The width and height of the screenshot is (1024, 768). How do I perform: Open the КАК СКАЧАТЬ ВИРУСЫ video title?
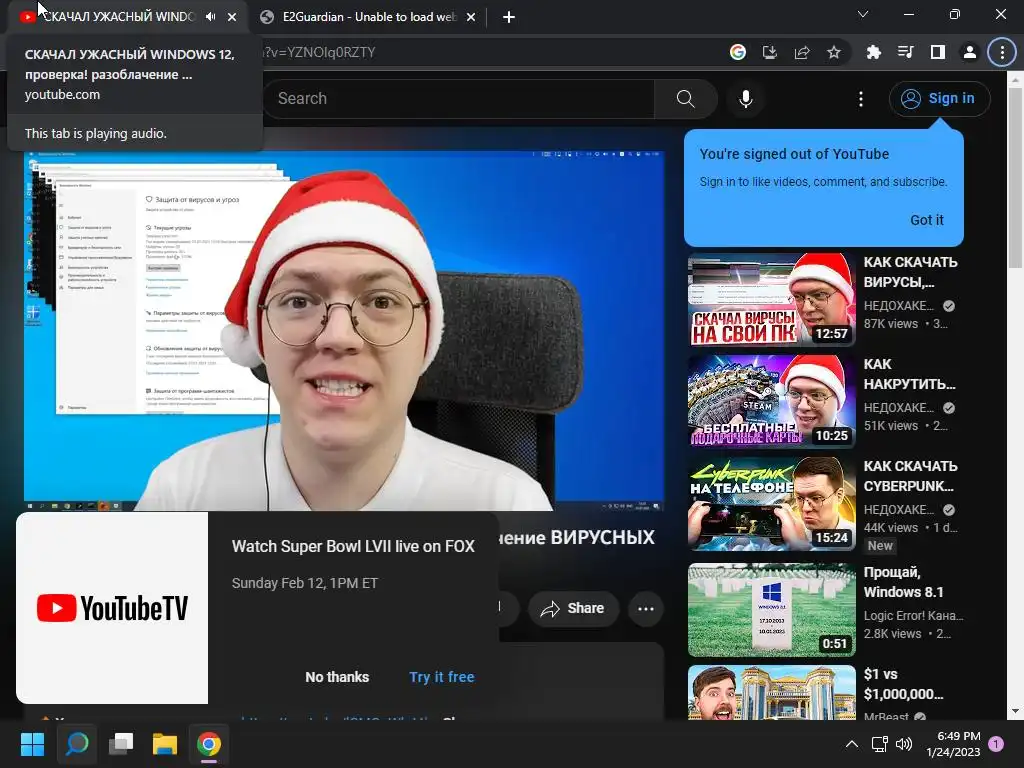(x=911, y=272)
